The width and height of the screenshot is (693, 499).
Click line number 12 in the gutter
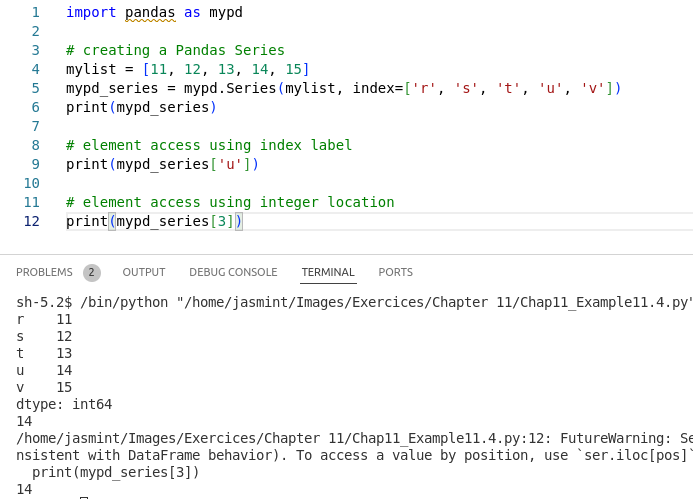pyautogui.click(x=32, y=221)
